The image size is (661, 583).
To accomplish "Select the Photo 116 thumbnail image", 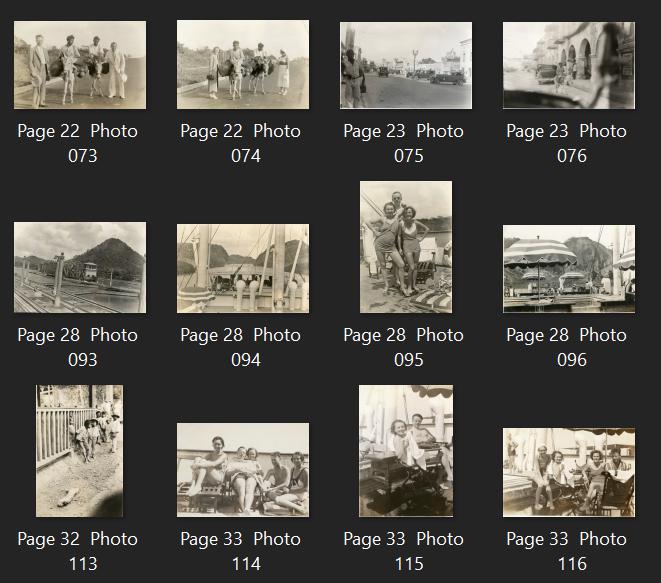I will click(x=568, y=472).
